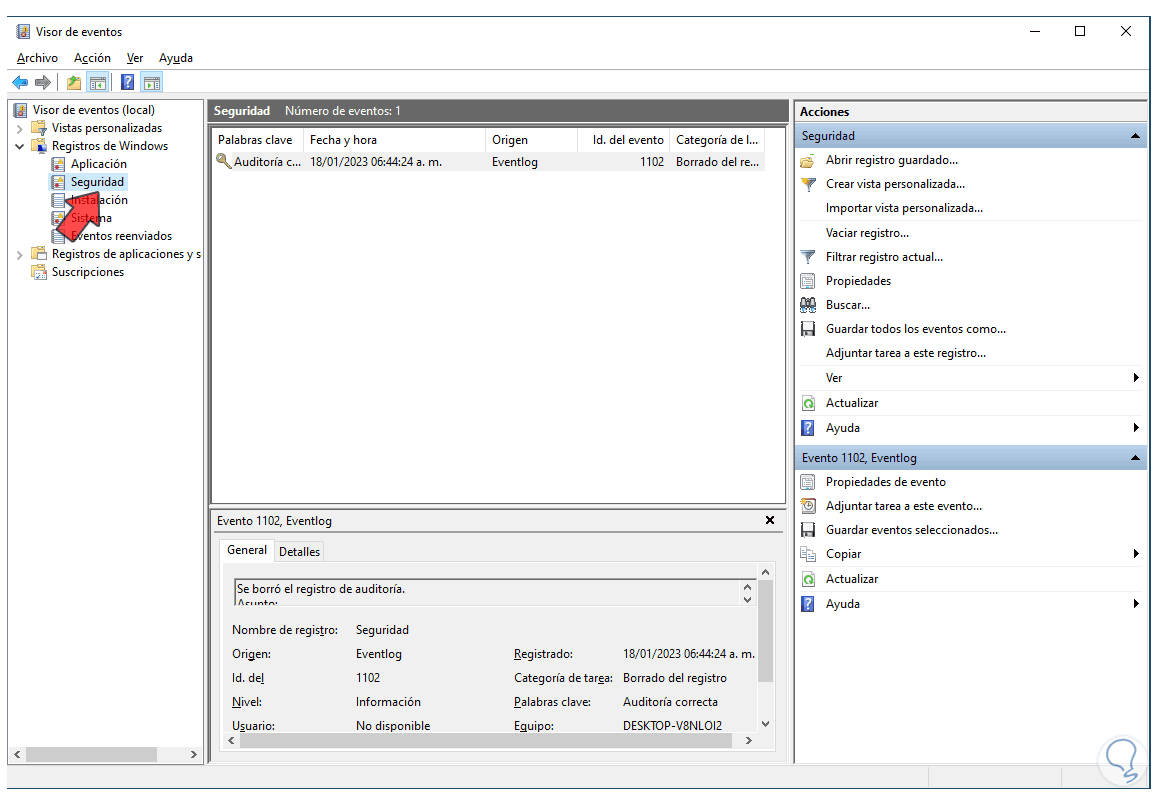Click the Ayuda icon under Evento 1102
Screen dimensions: 1157x805
coord(808,604)
